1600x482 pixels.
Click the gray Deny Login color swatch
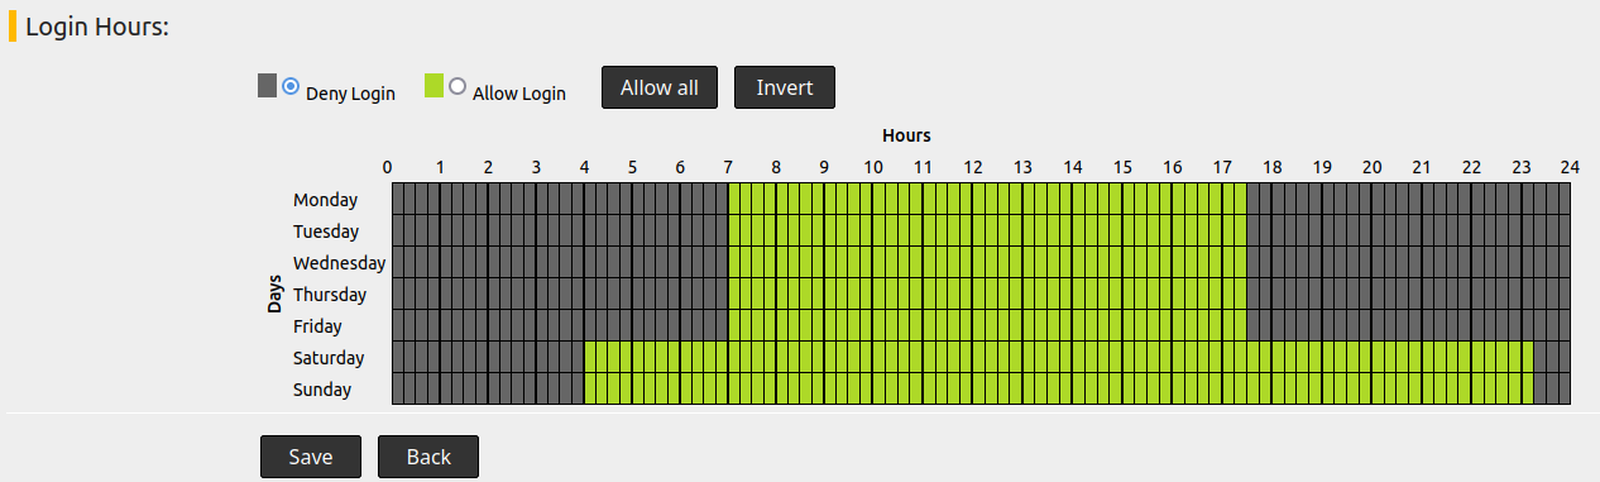pyautogui.click(x=267, y=86)
